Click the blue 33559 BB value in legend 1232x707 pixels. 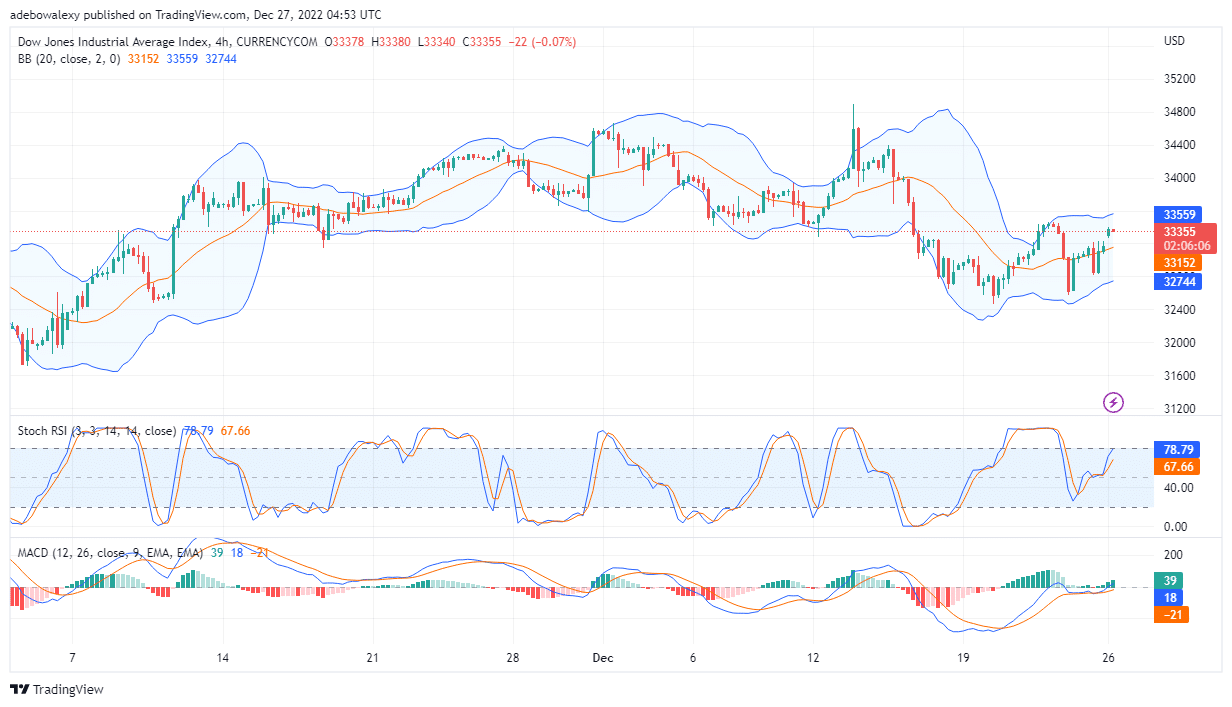click(x=182, y=59)
